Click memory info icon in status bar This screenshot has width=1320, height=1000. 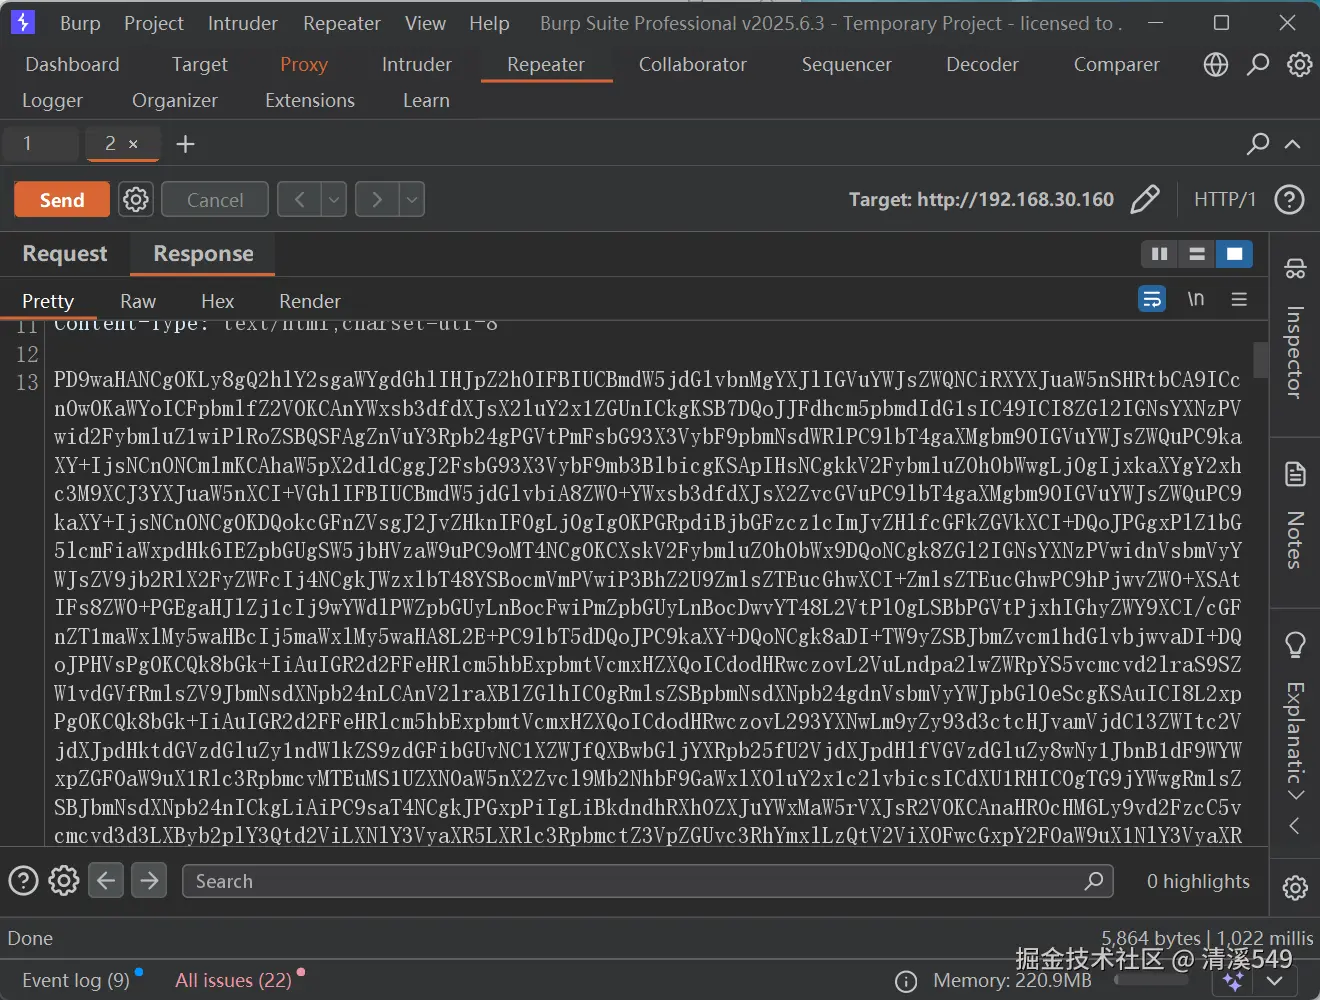[906, 981]
